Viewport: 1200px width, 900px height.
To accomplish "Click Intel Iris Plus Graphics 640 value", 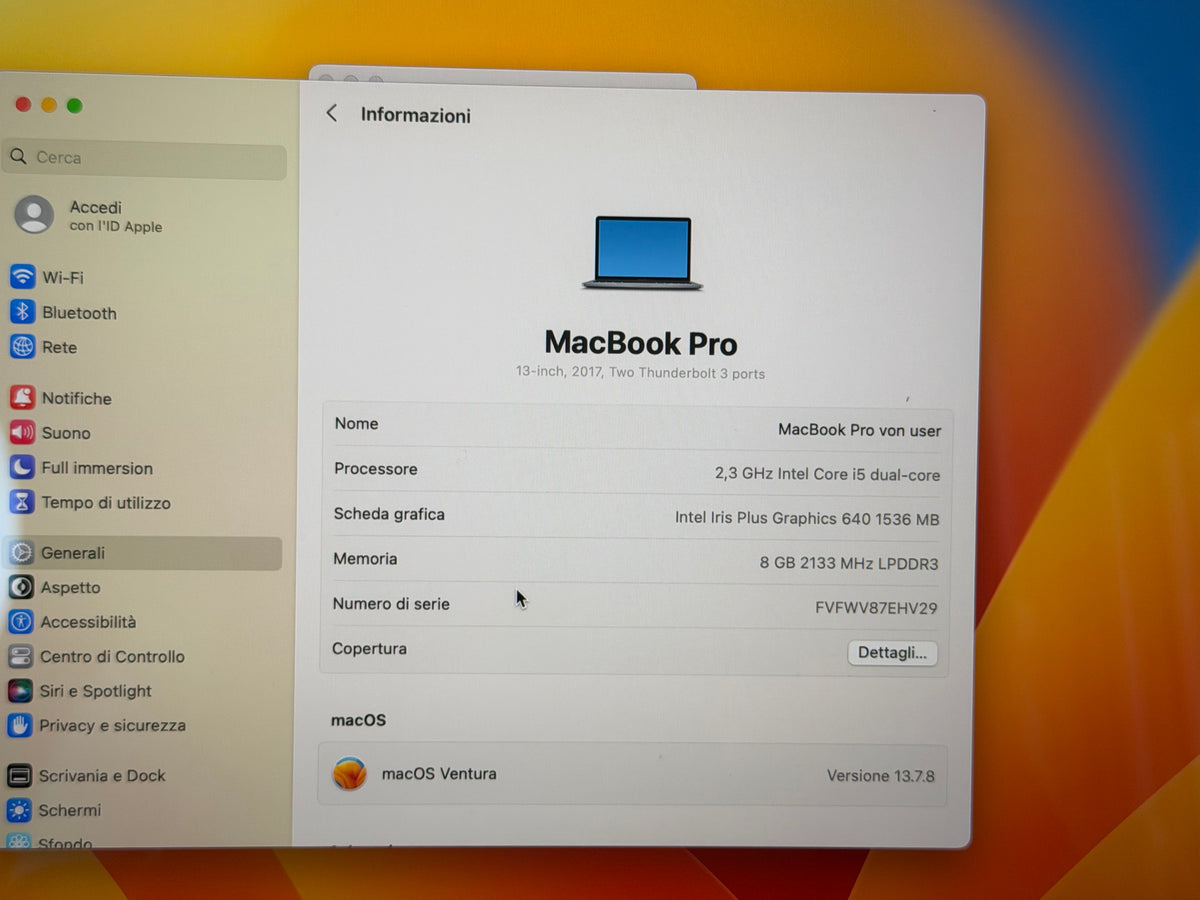I will point(807,519).
